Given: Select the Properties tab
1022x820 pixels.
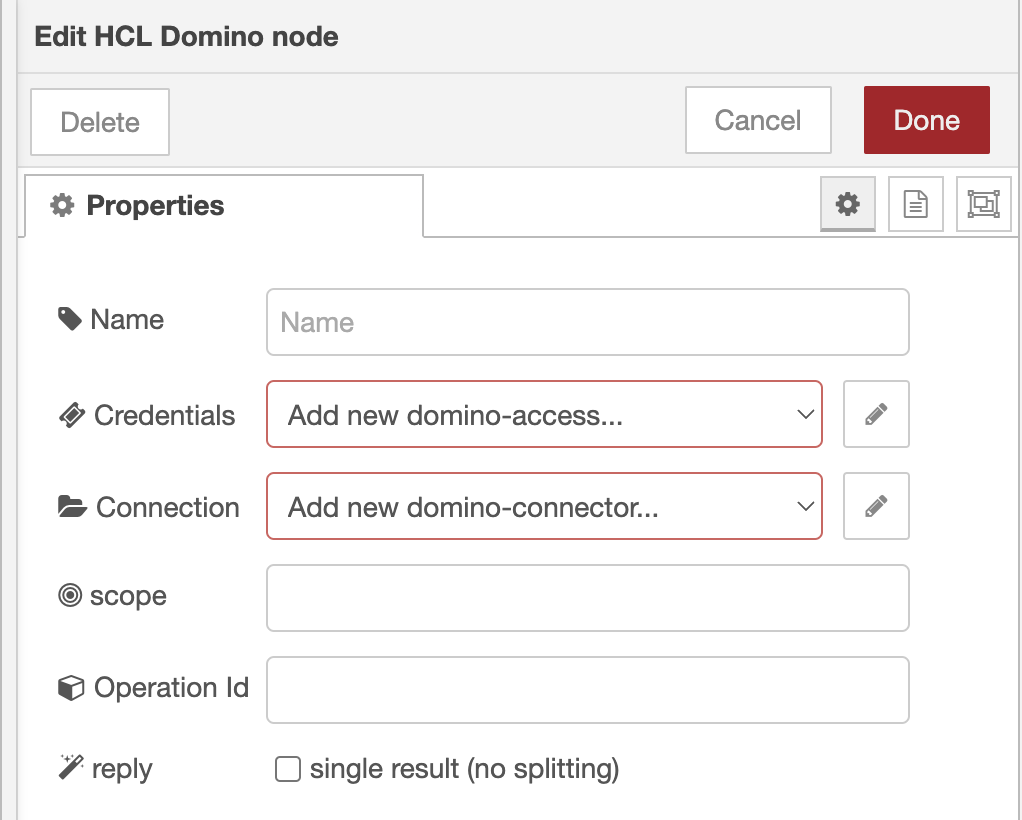Looking at the screenshot, I should (224, 205).
